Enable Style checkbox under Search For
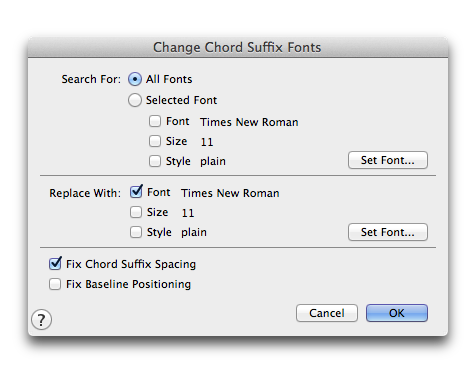 click(155, 161)
